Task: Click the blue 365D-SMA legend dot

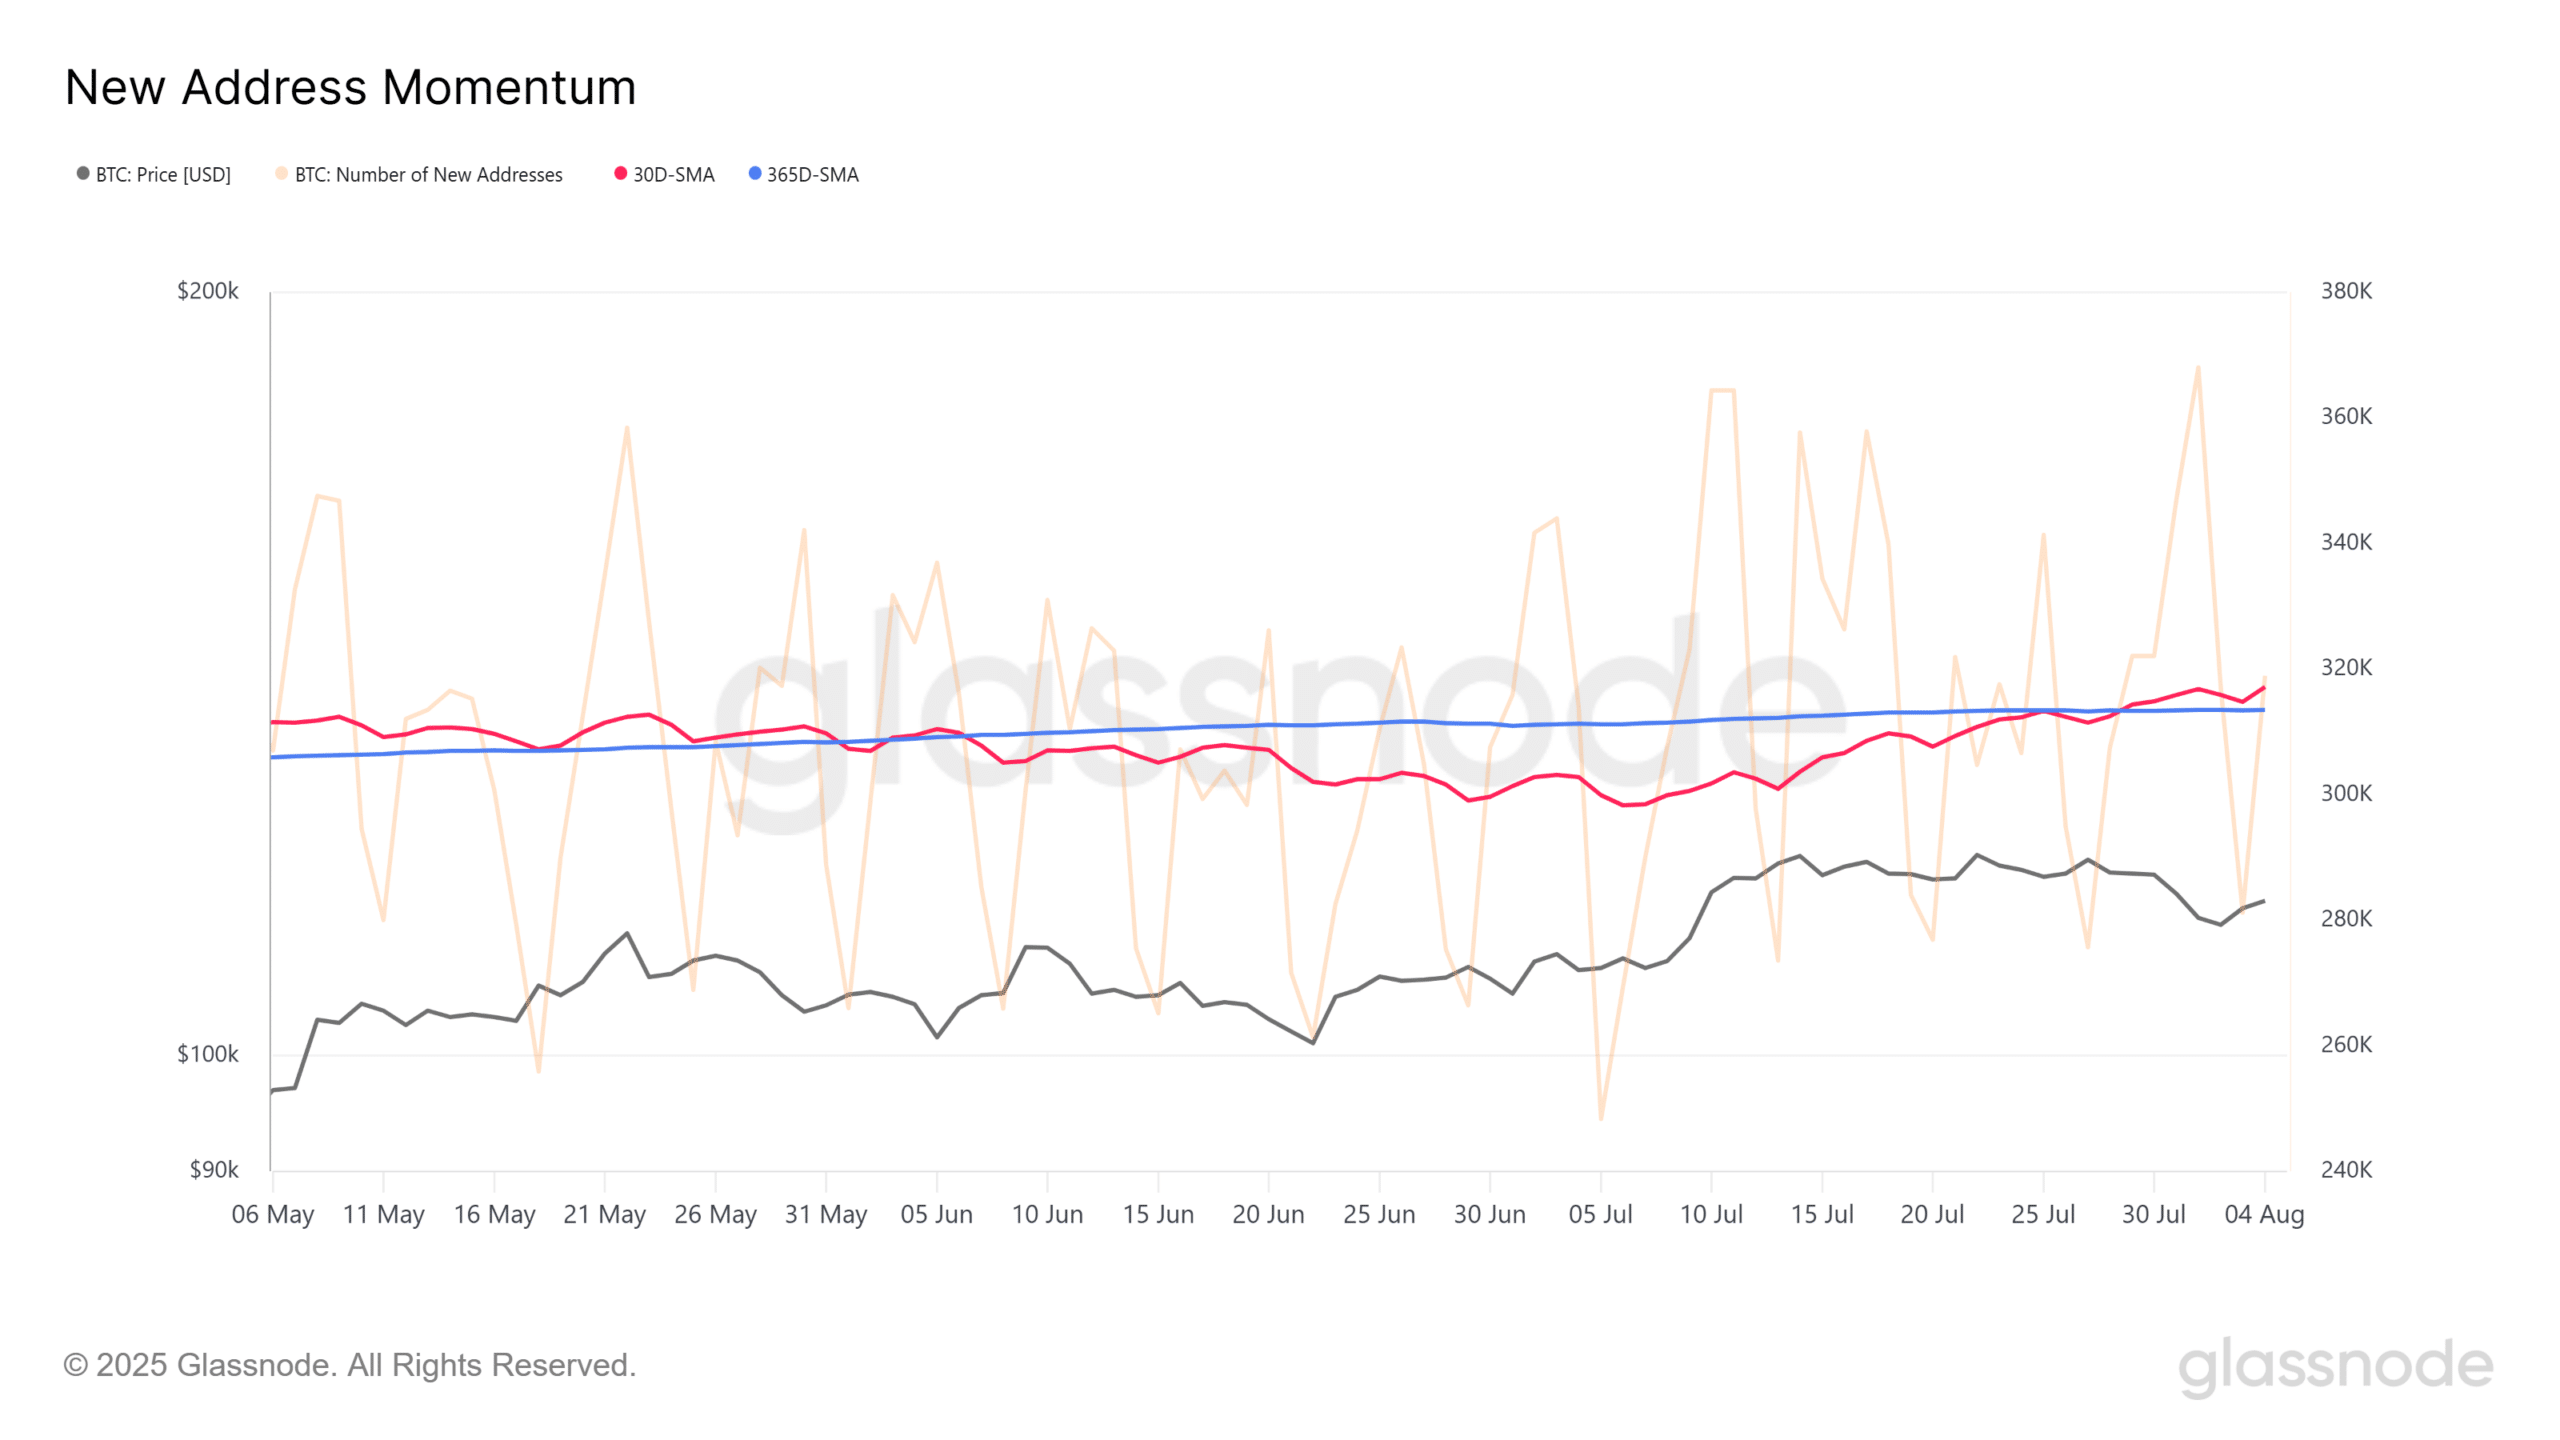Action: tap(755, 174)
